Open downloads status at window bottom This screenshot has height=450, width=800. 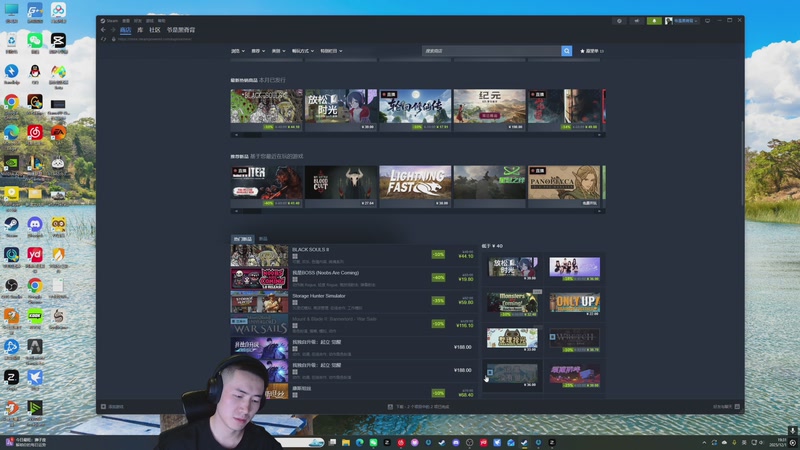pos(418,407)
